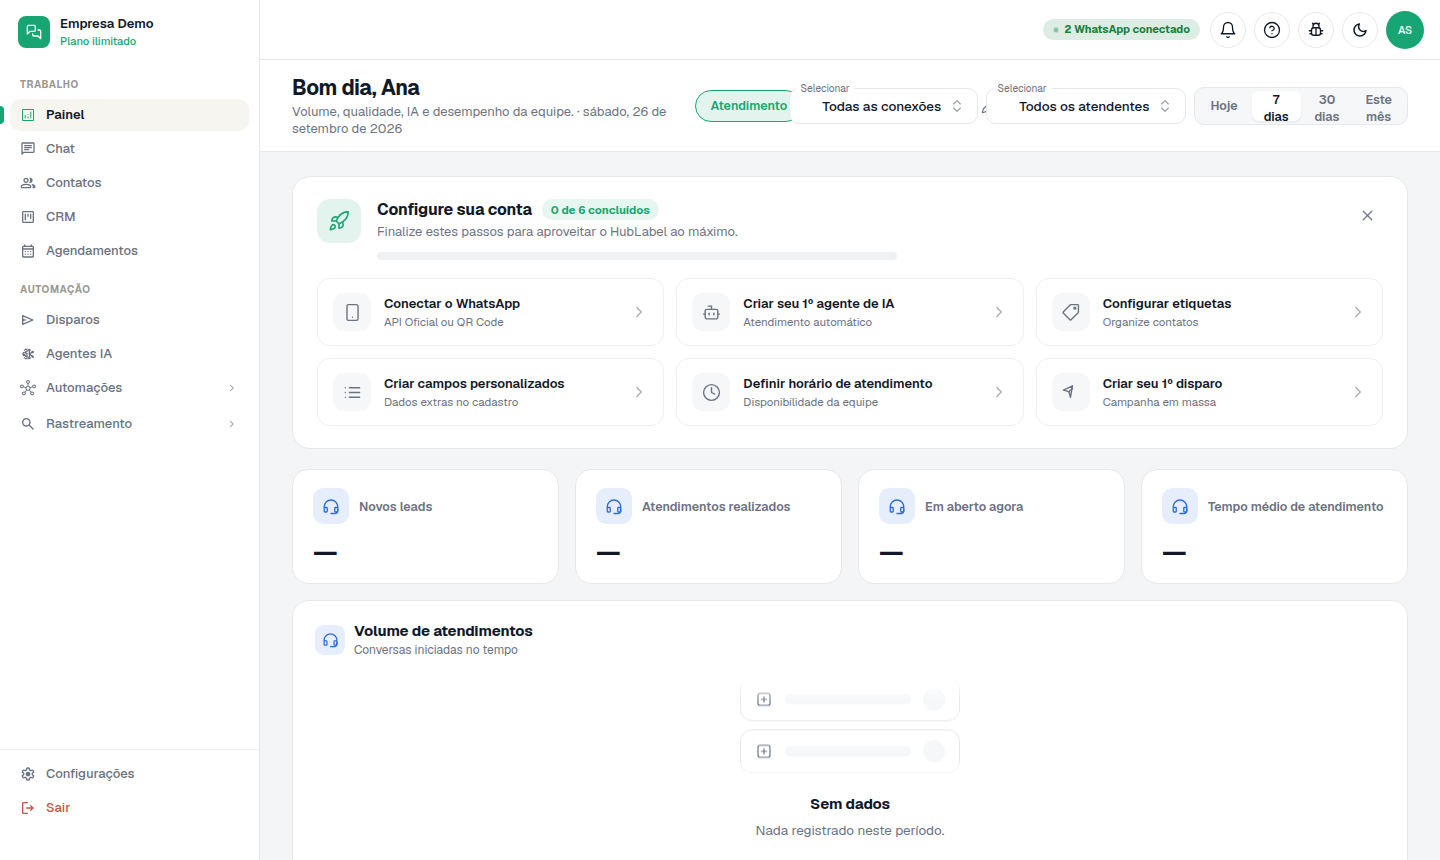Select the Hoje period tab
Viewport: 1440px width, 860px height.
coord(1224,106)
